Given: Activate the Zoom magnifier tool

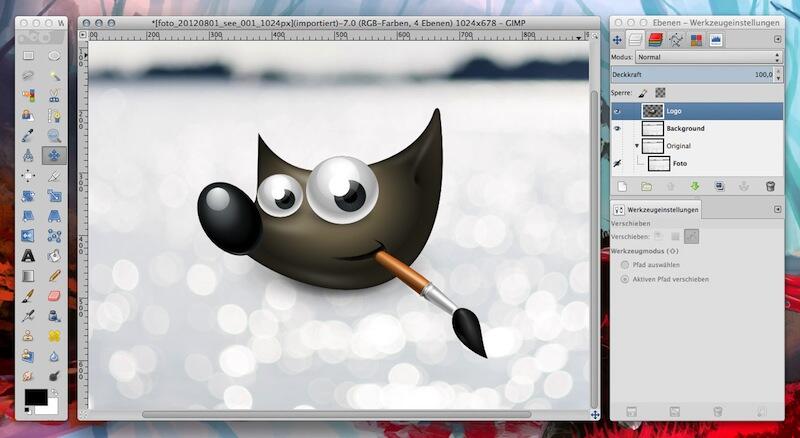Looking at the screenshot, I should 54,135.
